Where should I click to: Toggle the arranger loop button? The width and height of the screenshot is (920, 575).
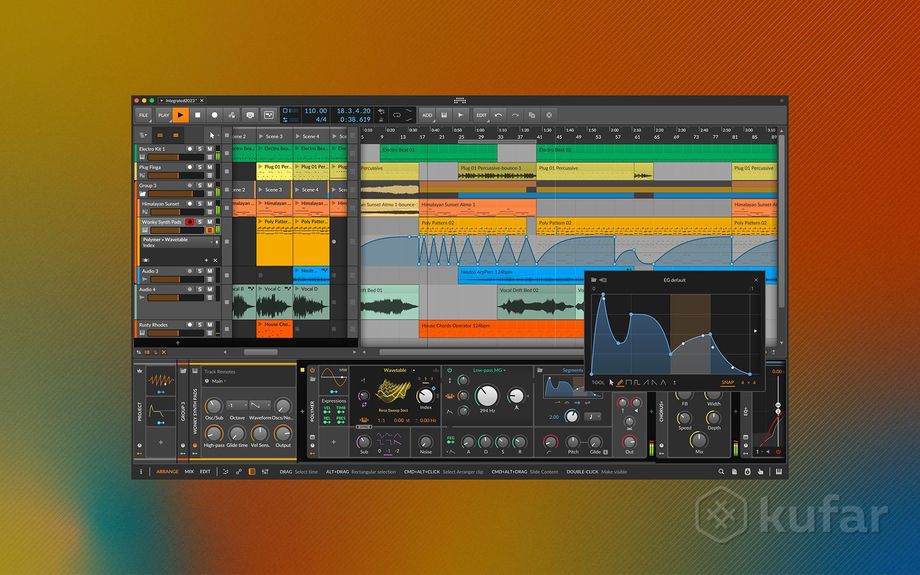397,116
